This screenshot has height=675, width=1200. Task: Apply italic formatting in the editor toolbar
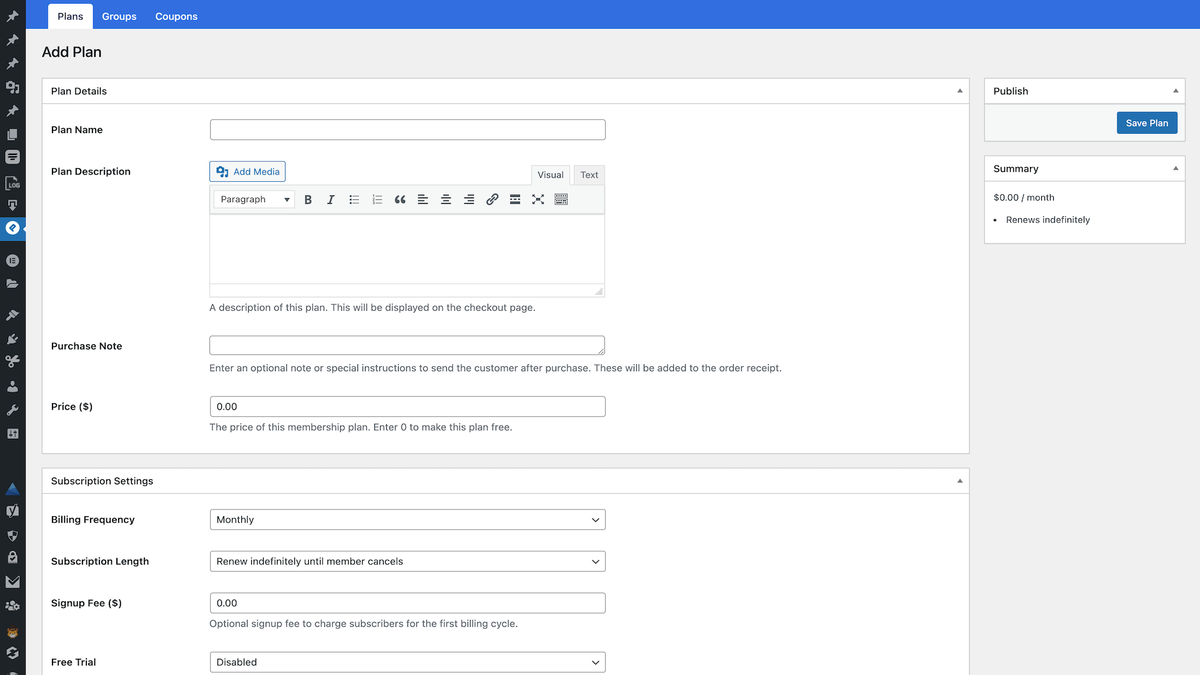tap(330, 199)
